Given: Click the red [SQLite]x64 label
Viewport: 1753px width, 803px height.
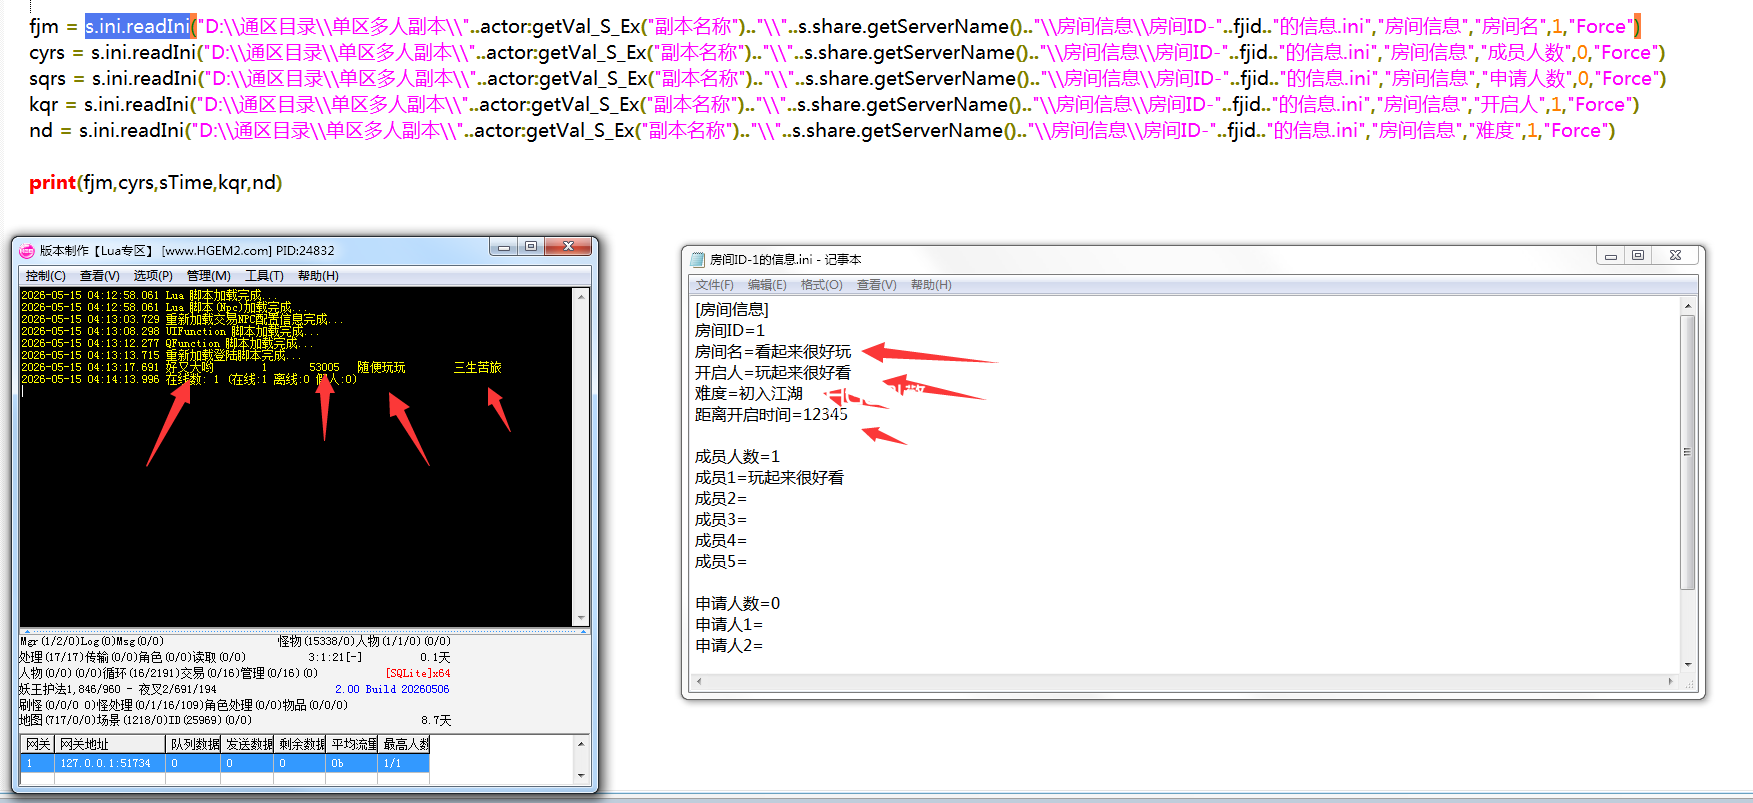Looking at the screenshot, I should 418,673.
